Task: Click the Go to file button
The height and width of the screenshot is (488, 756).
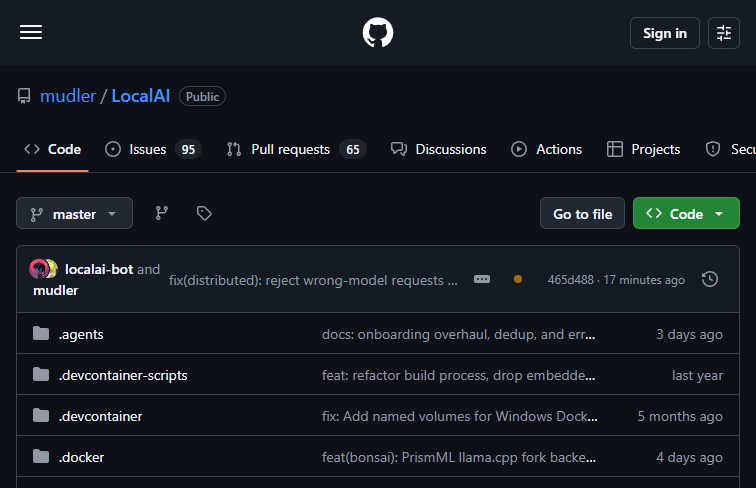Action: tap(582, 213)
